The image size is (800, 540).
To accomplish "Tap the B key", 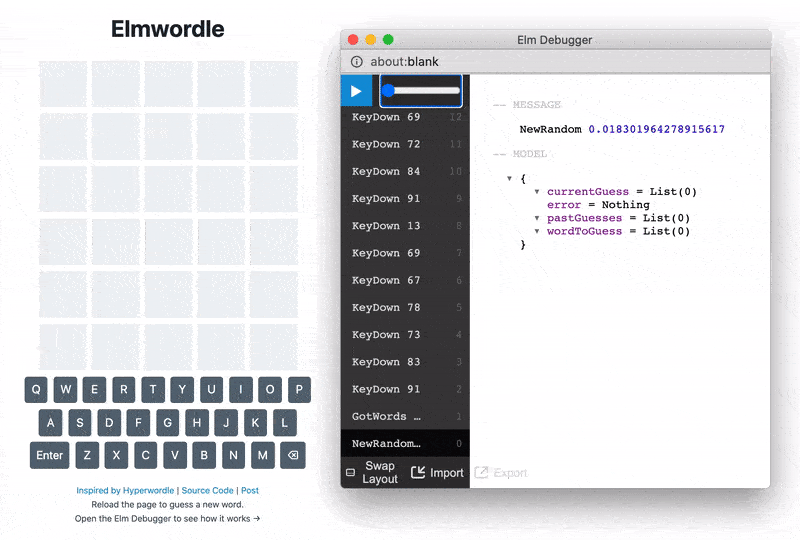I will 204,455.
